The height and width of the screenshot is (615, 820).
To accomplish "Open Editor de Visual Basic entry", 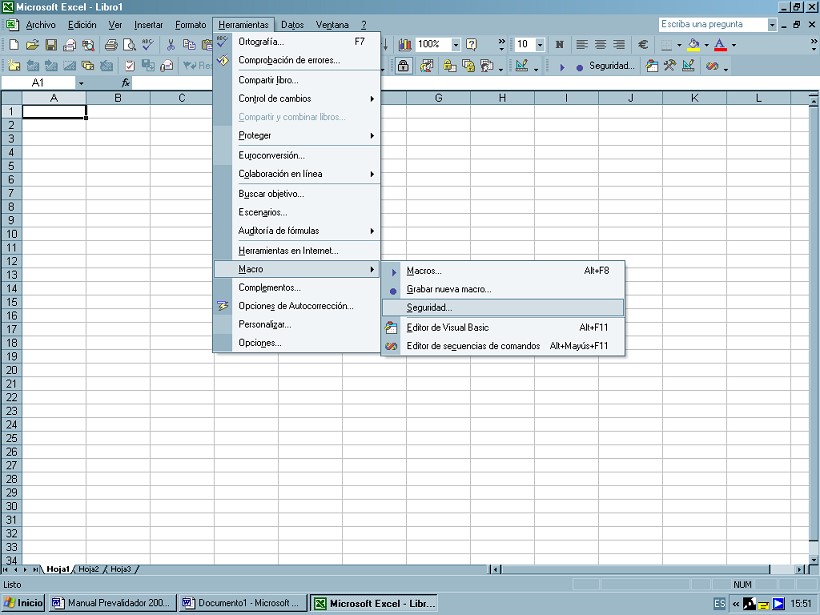I will pos(503,327).
